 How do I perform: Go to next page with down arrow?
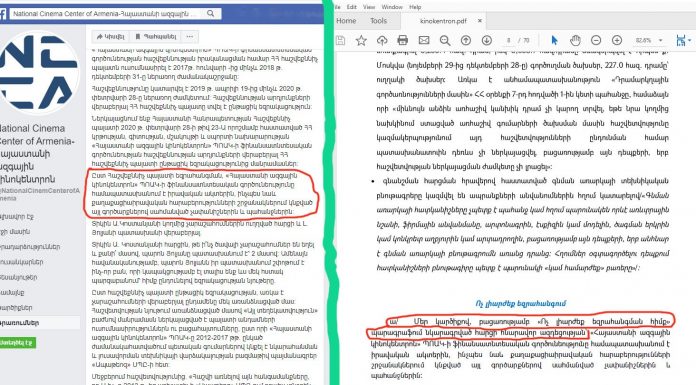[x=486, y=40]
